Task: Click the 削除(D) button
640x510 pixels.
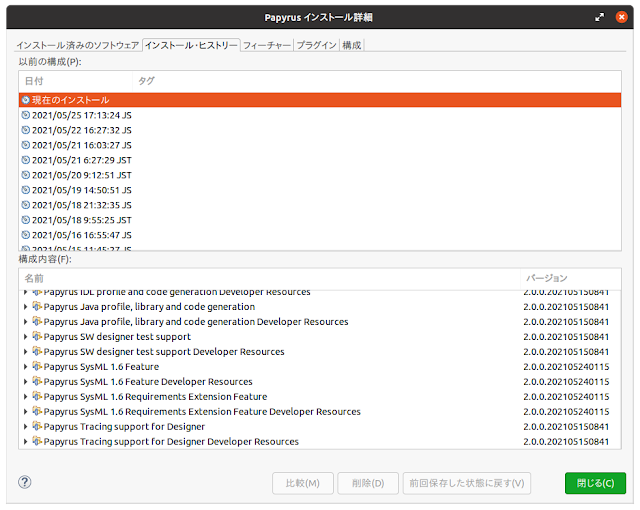Action: click(x=368, y=483)
